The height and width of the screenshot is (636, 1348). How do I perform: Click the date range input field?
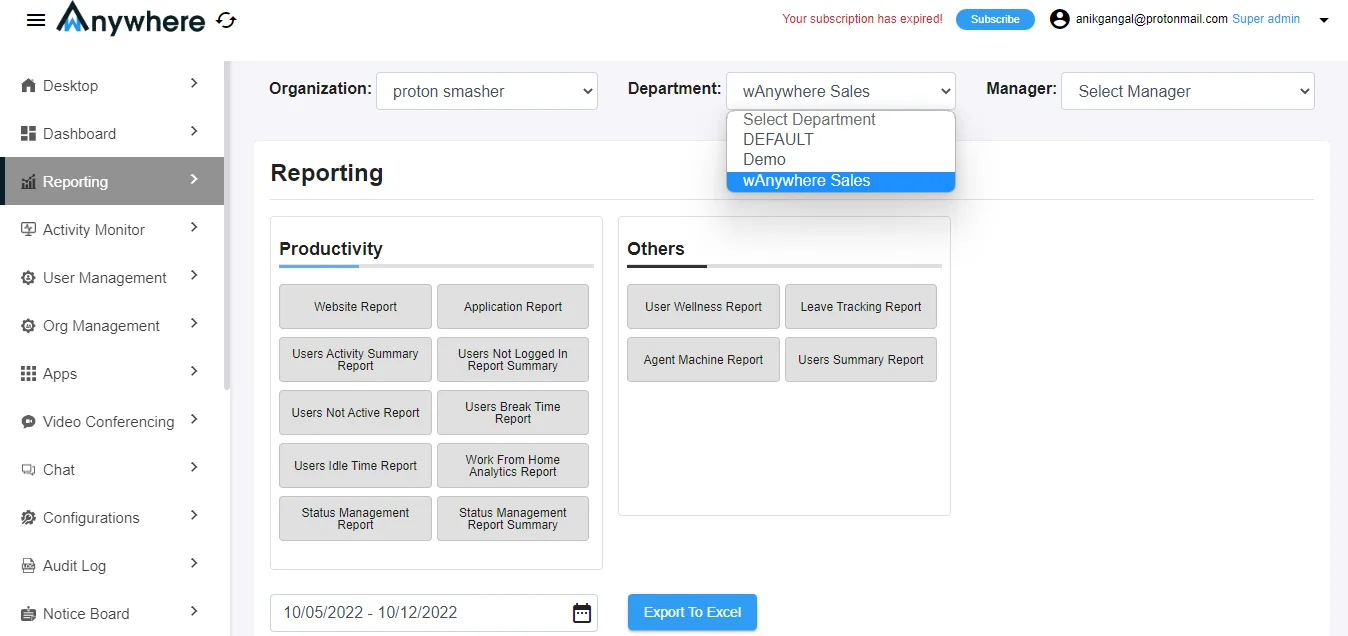click(x=434, y=613)
